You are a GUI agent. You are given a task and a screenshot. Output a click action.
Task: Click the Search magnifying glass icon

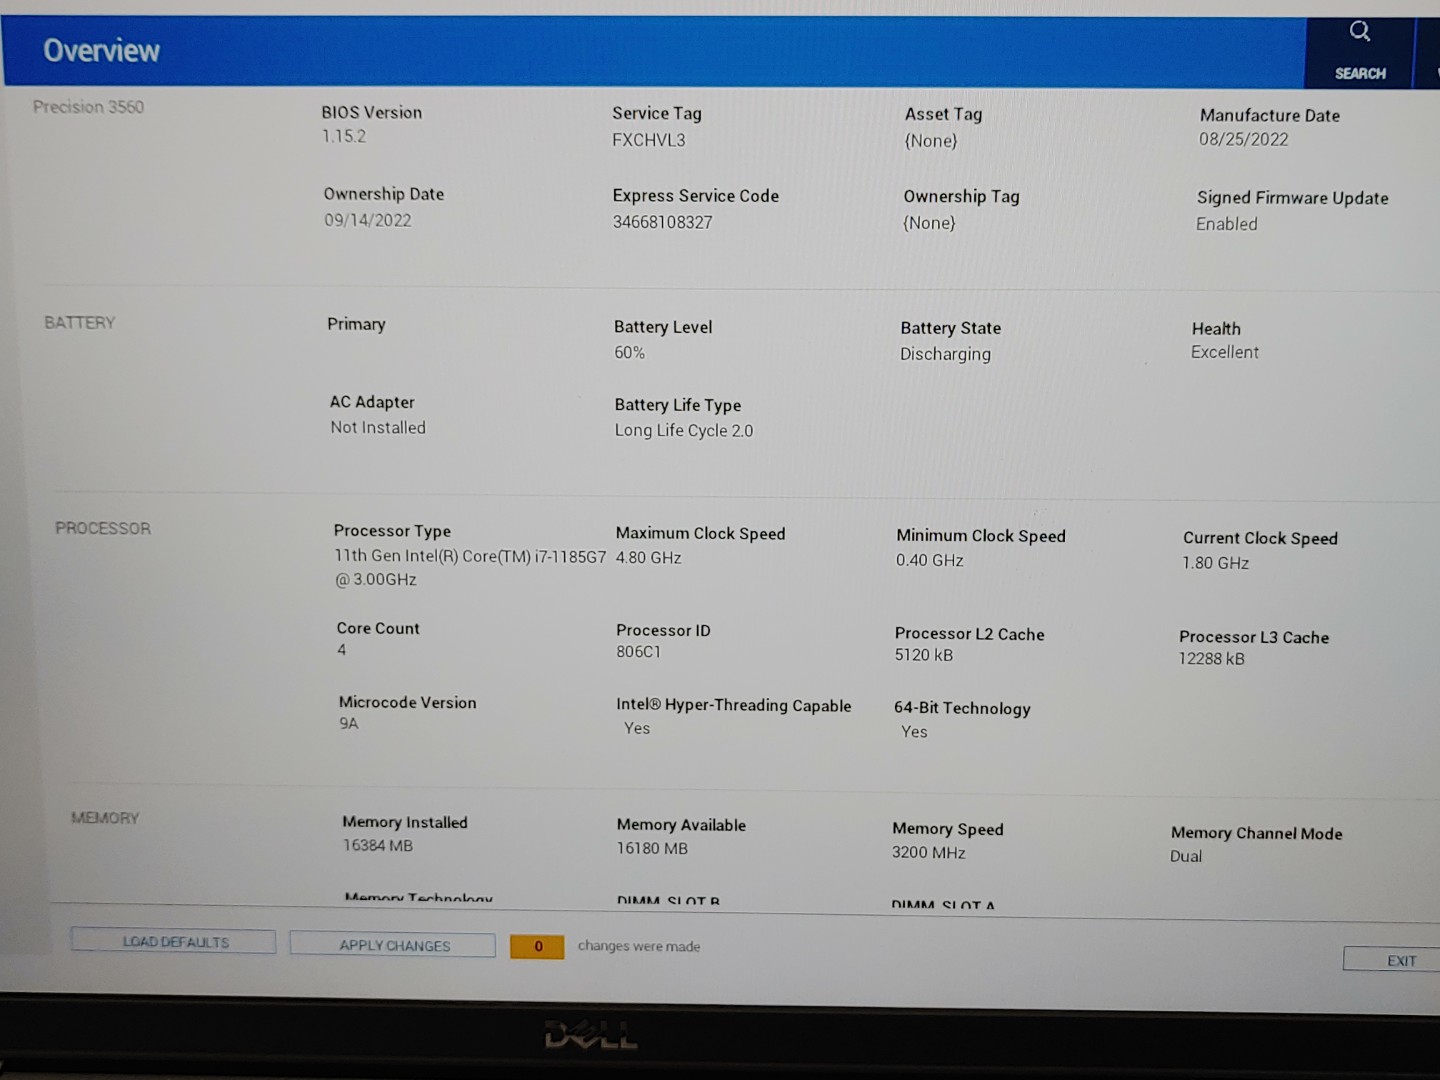click(x=1360, y=32)
